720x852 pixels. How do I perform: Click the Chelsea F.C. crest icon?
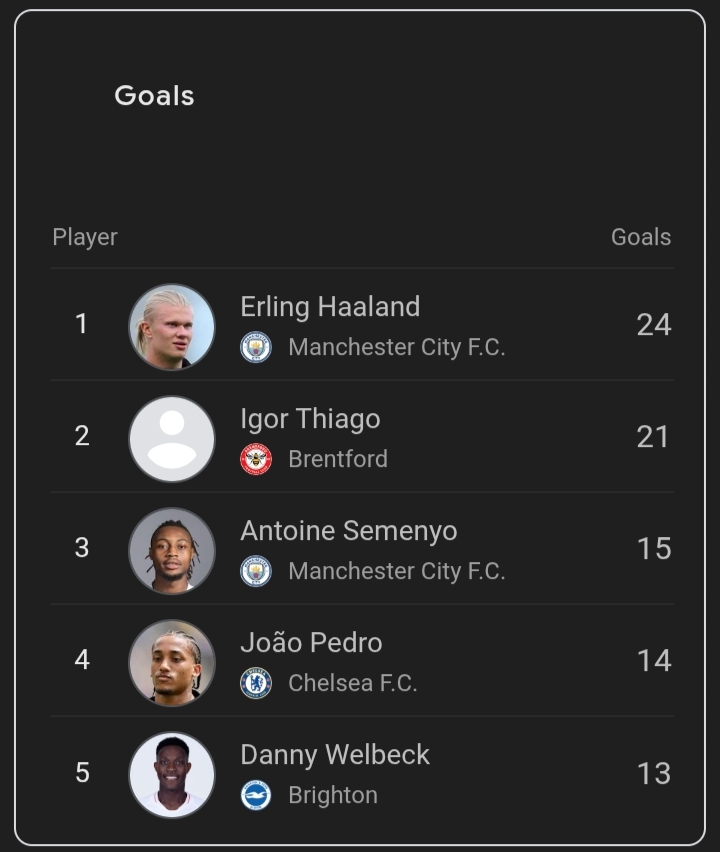(x=256, y=683)
